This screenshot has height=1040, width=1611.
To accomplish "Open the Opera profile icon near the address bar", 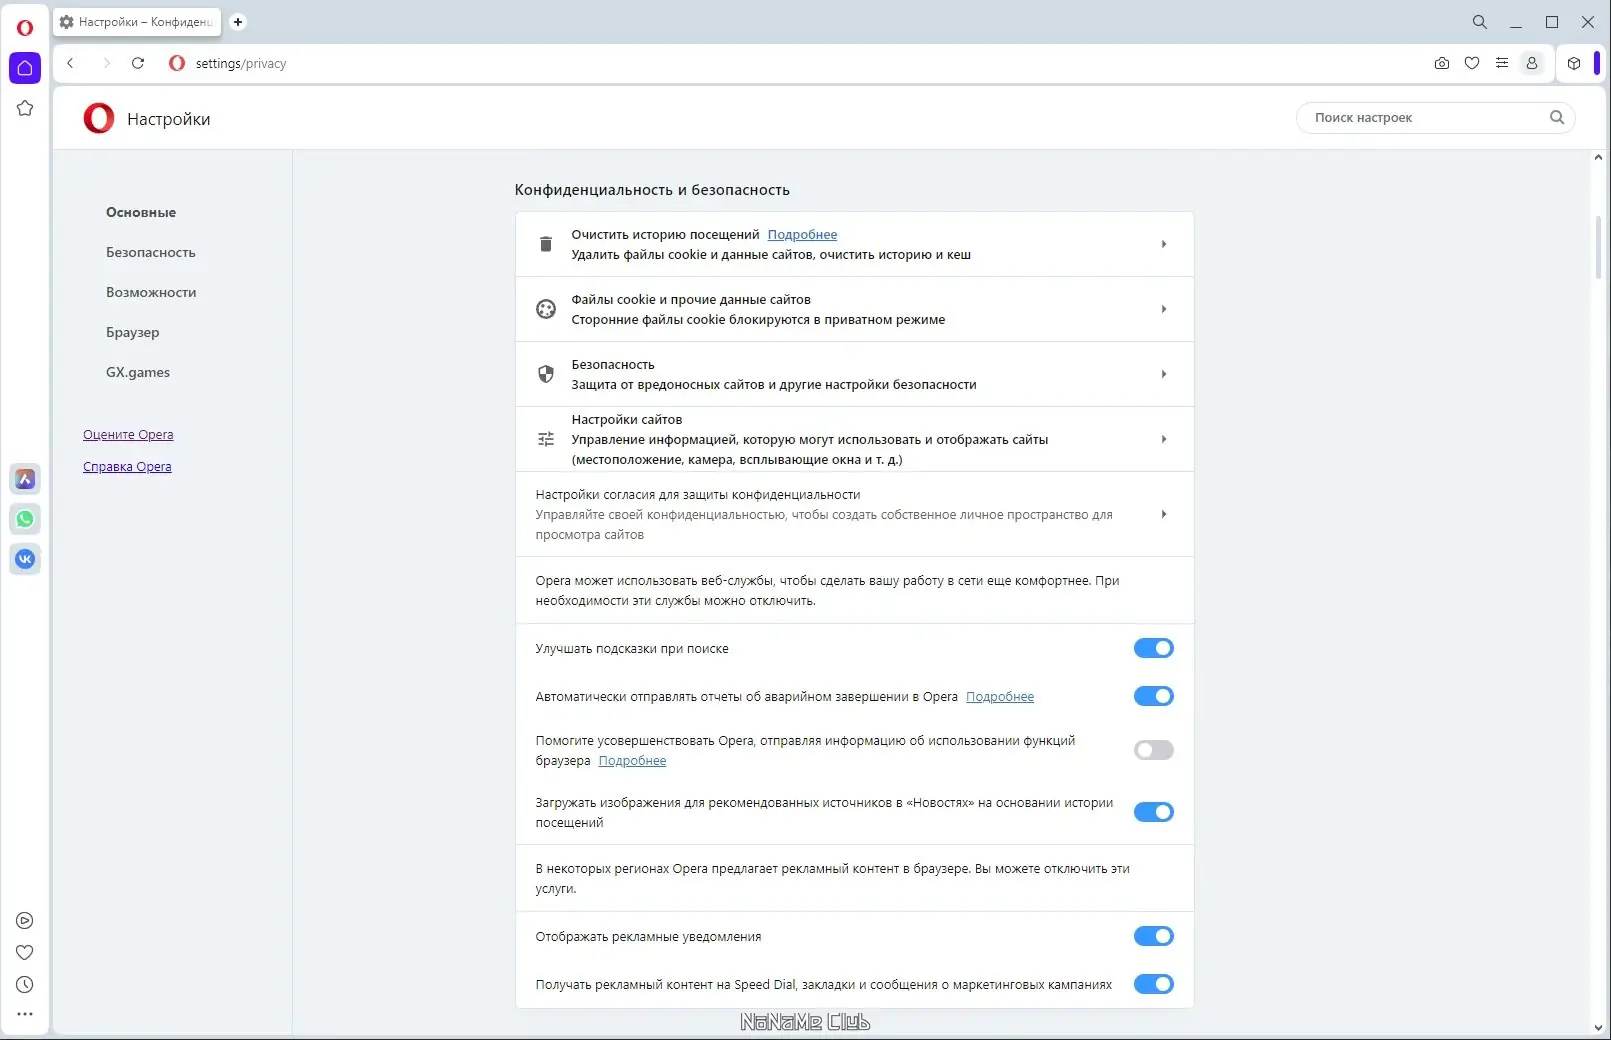I will pyautogui.click(x=1531, y=63).
